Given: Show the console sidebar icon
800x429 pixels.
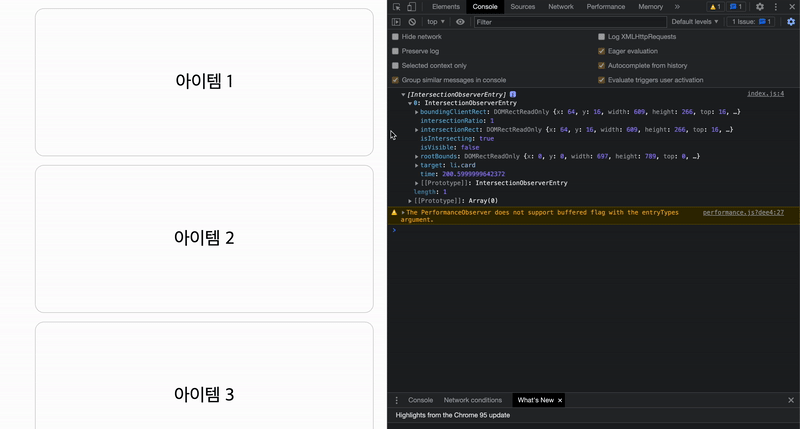Looking at the screenshot, I should 396,22.
